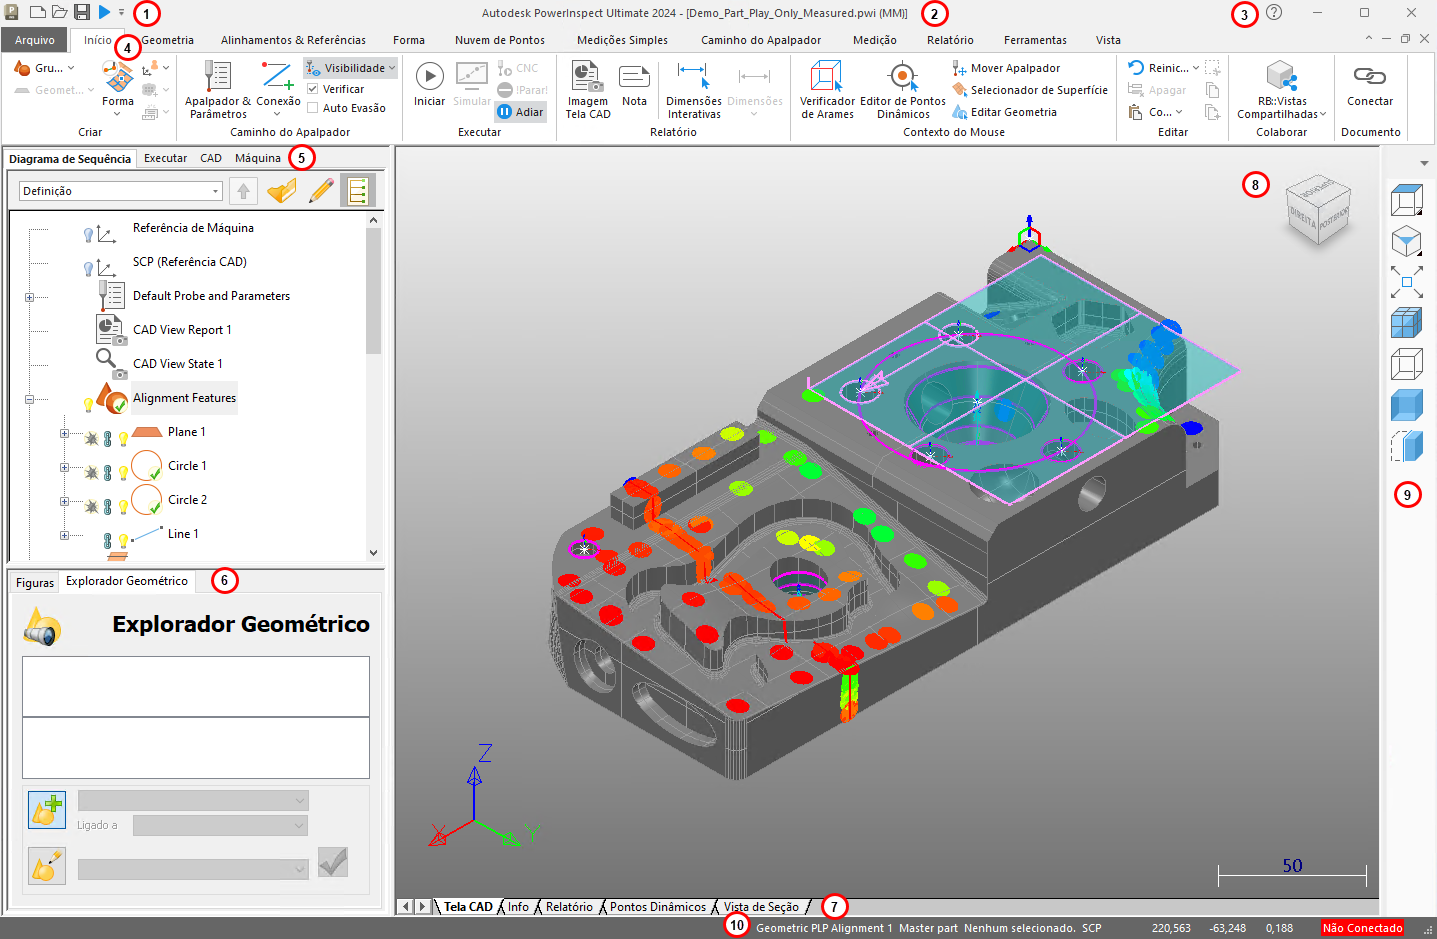Toggle light bulb for Referência de Máquina
The height and width of the screenshot is (939, 1437).
coord(88,235)
